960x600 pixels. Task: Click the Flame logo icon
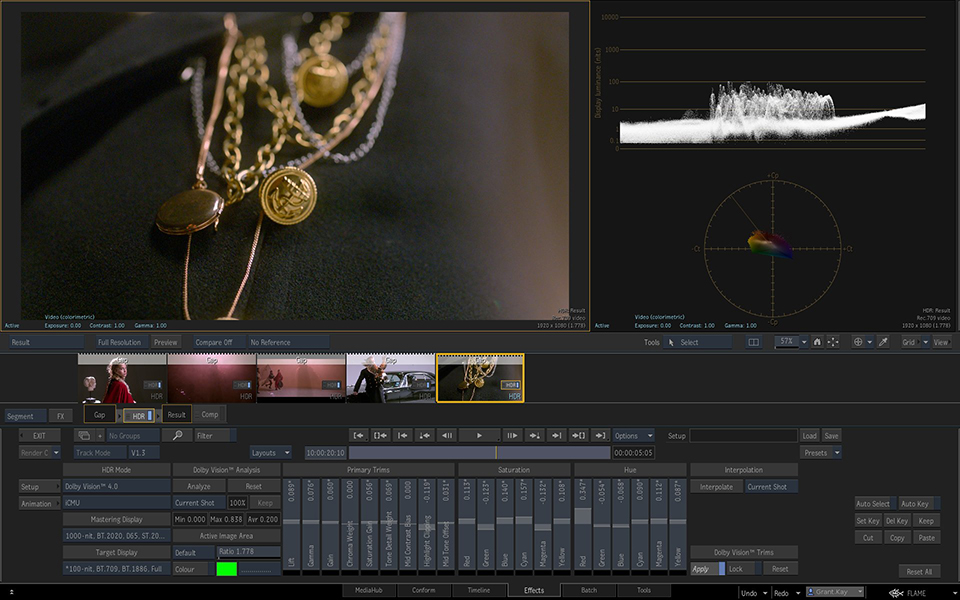[896, 593]
